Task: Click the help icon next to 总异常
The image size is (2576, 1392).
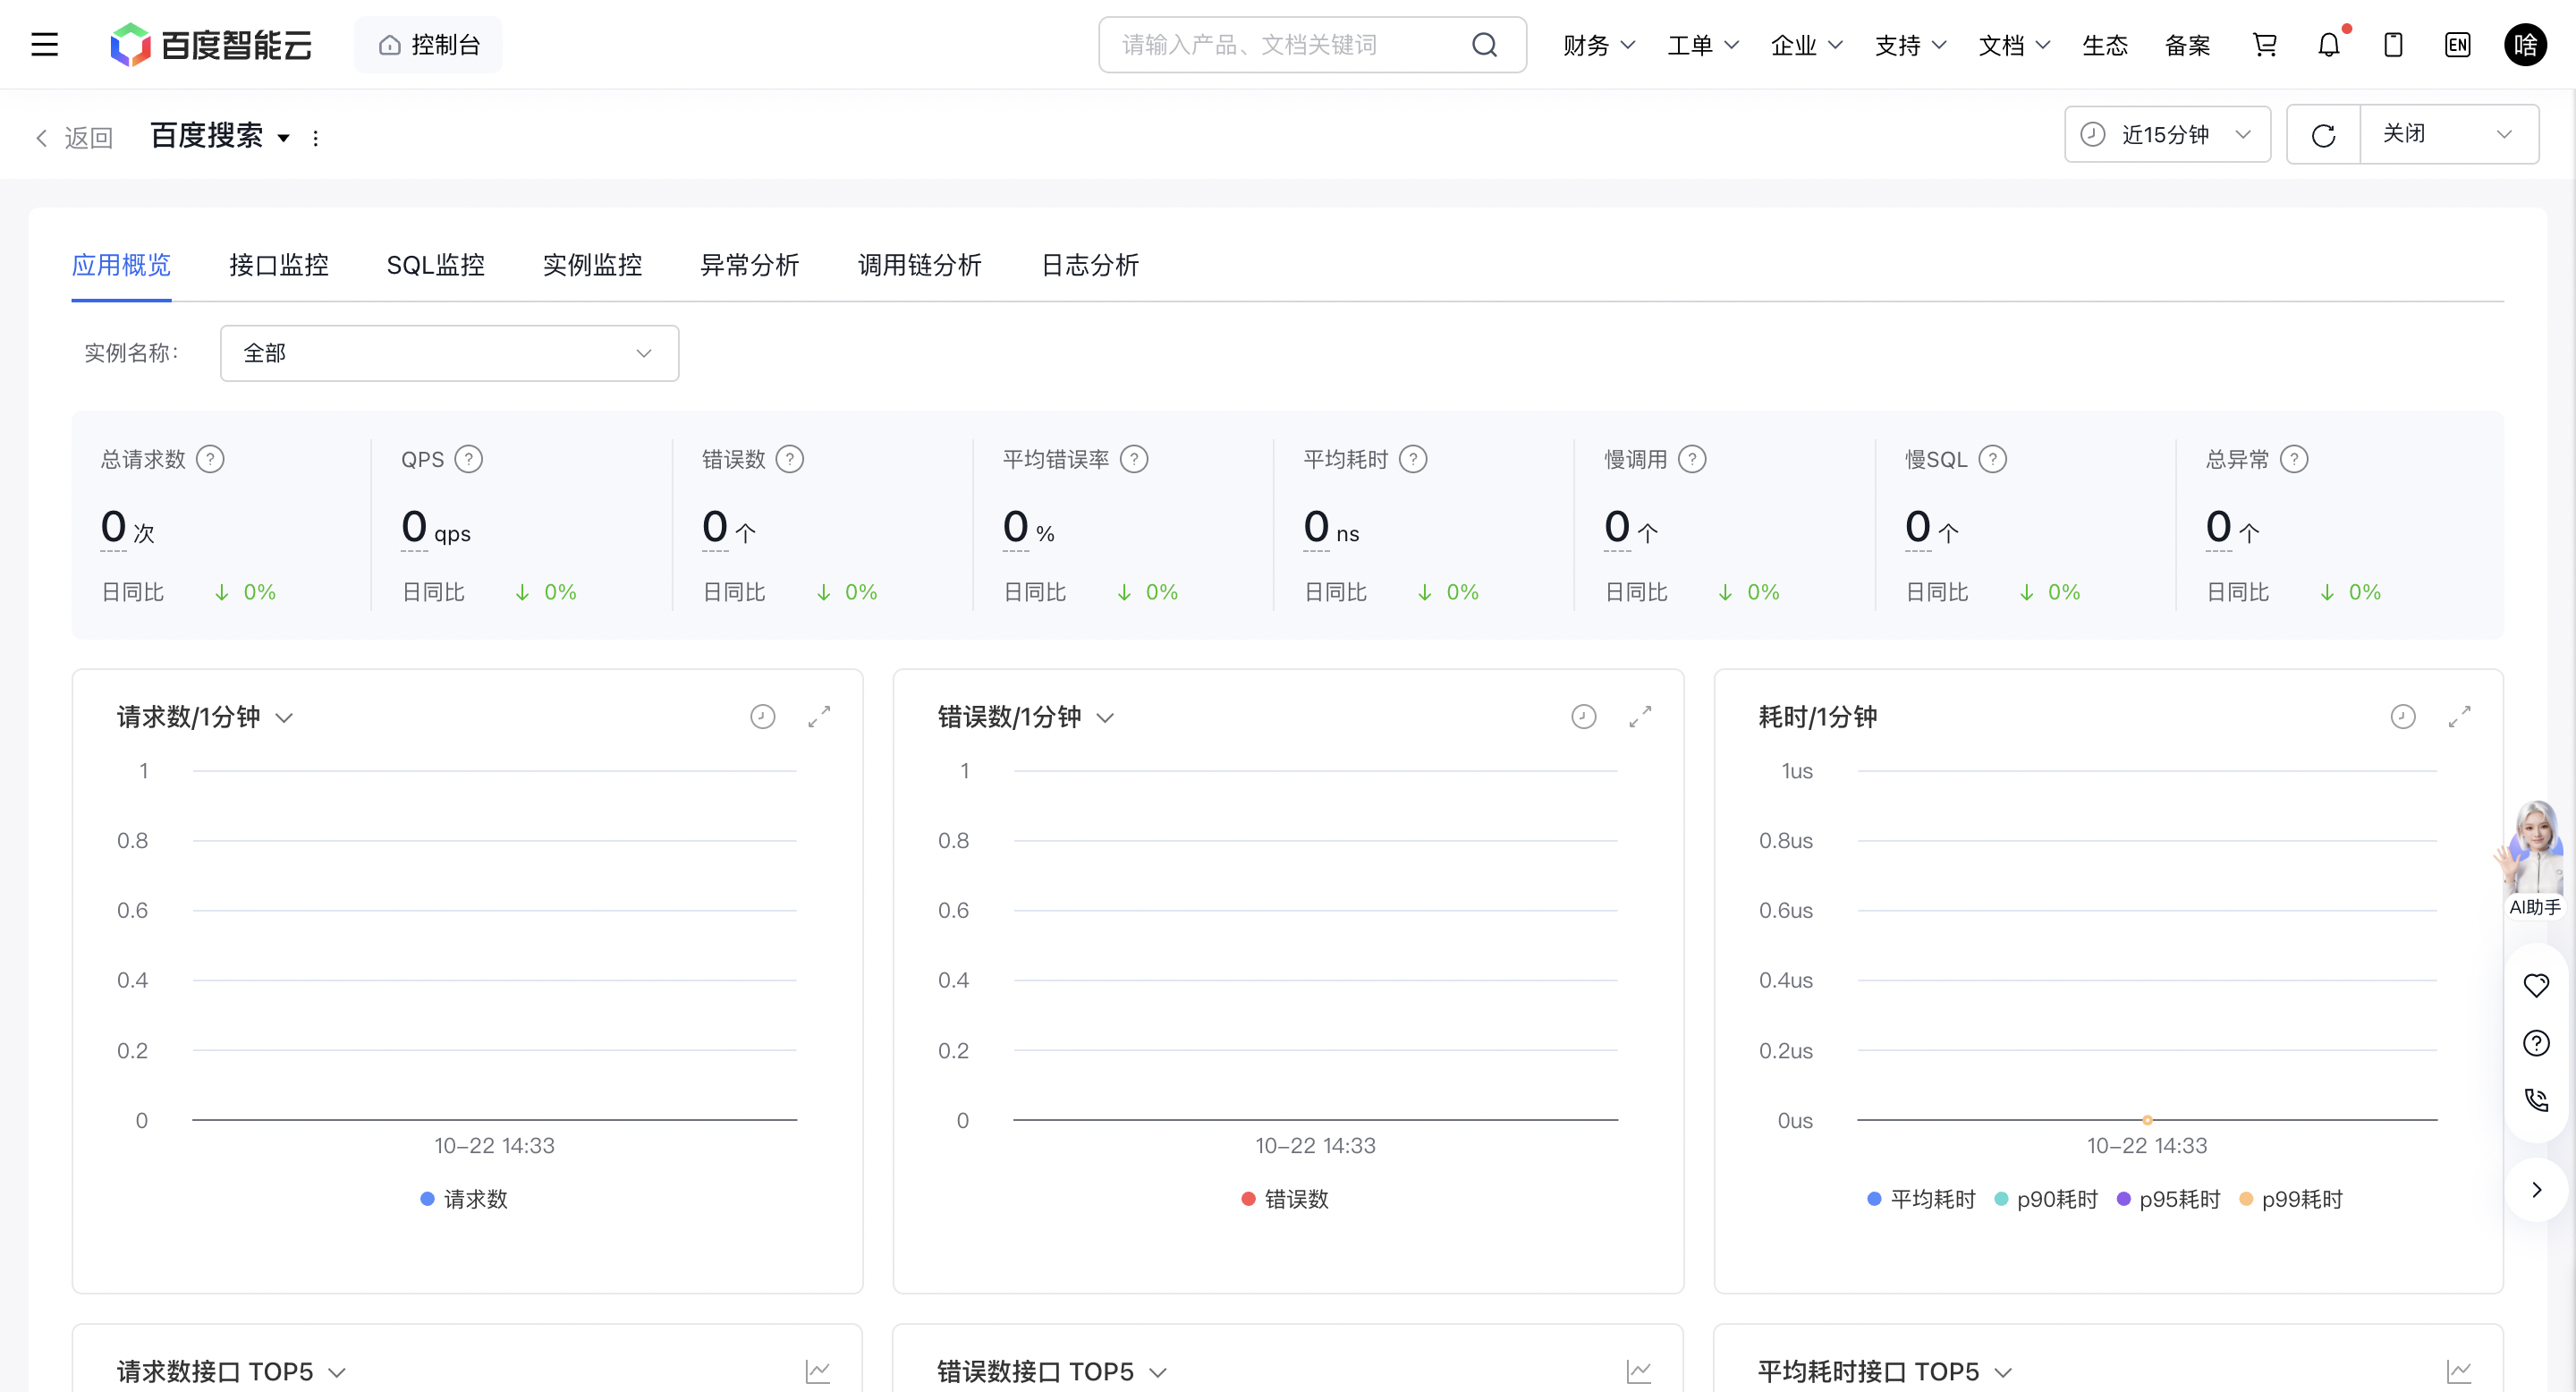Action: (2294, 459)
